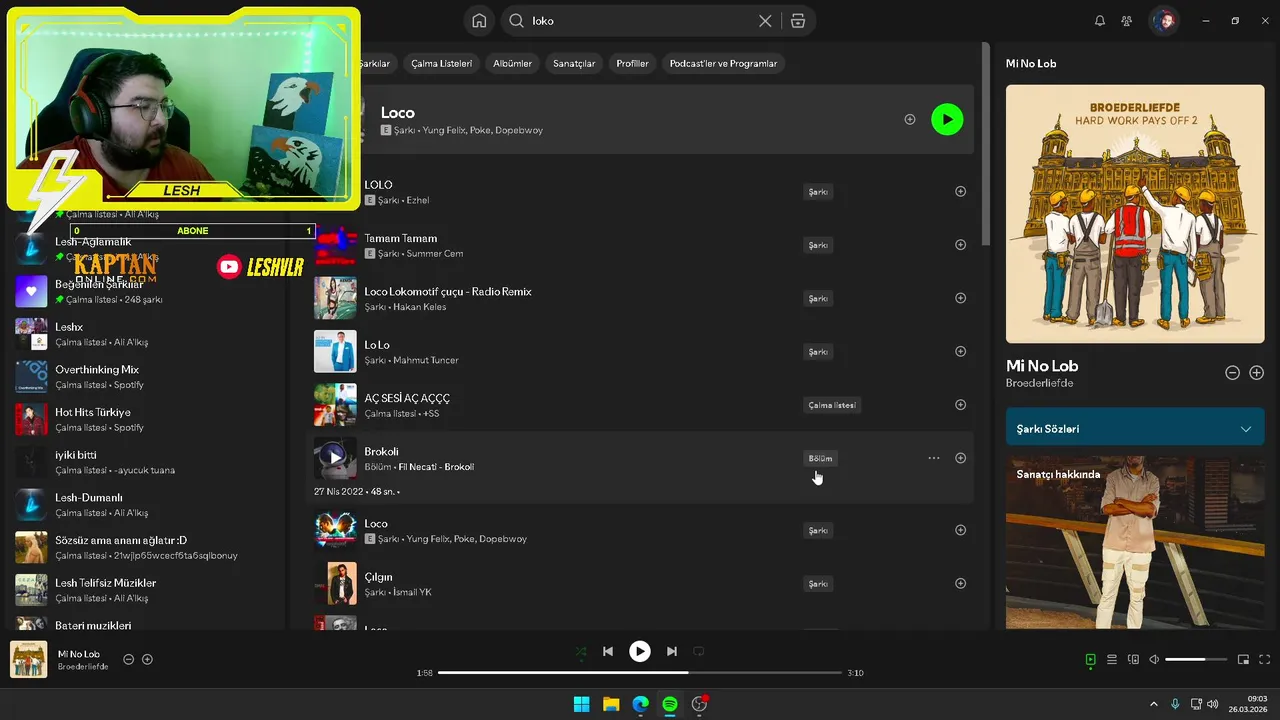Viewport: 1280px width, 720px height.
Task: Add Loco by Yung Felix row to library
Action: click(x=961, y=530)
